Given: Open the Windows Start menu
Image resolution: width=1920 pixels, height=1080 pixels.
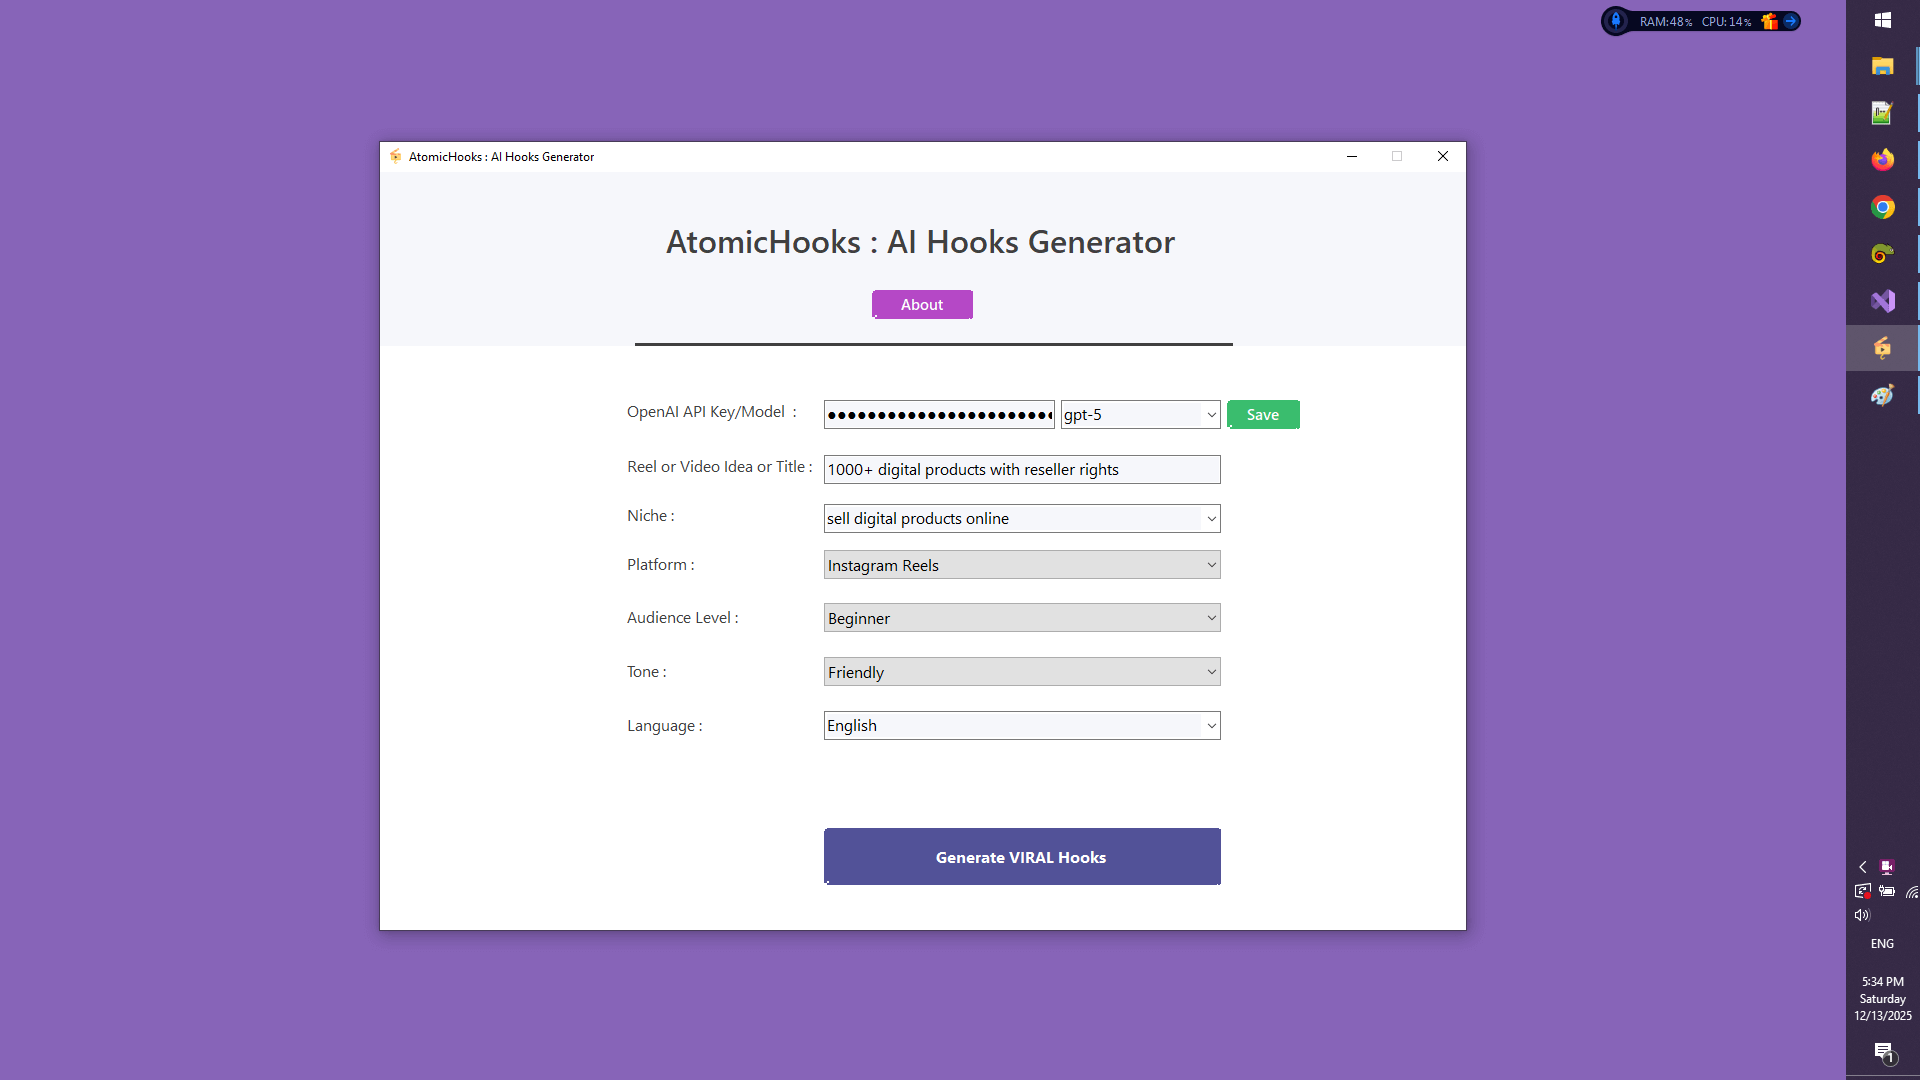Looking at the screenshot, I should coord(1883,20).
